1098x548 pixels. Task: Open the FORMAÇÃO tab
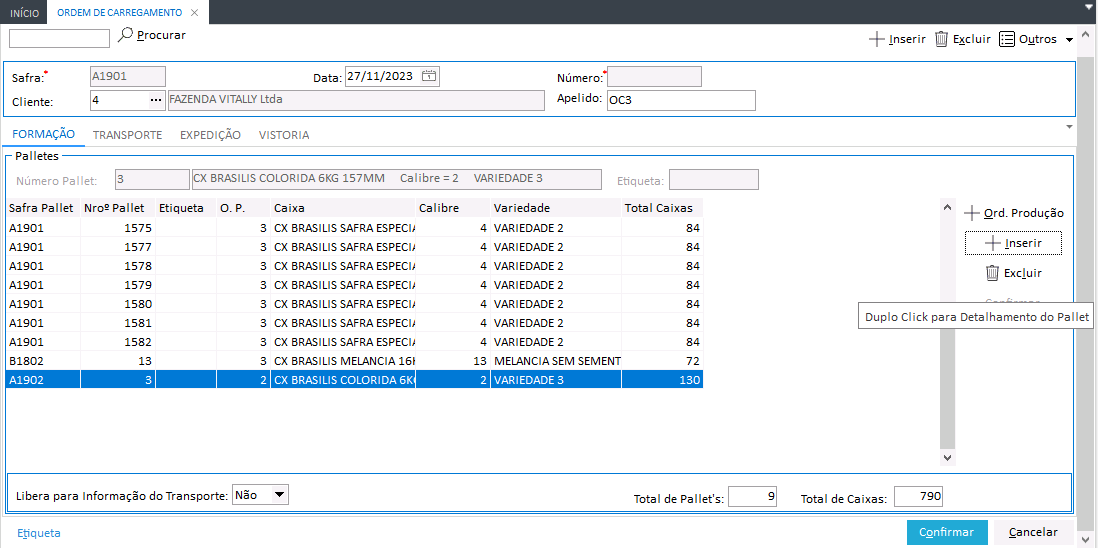point(43,134)
